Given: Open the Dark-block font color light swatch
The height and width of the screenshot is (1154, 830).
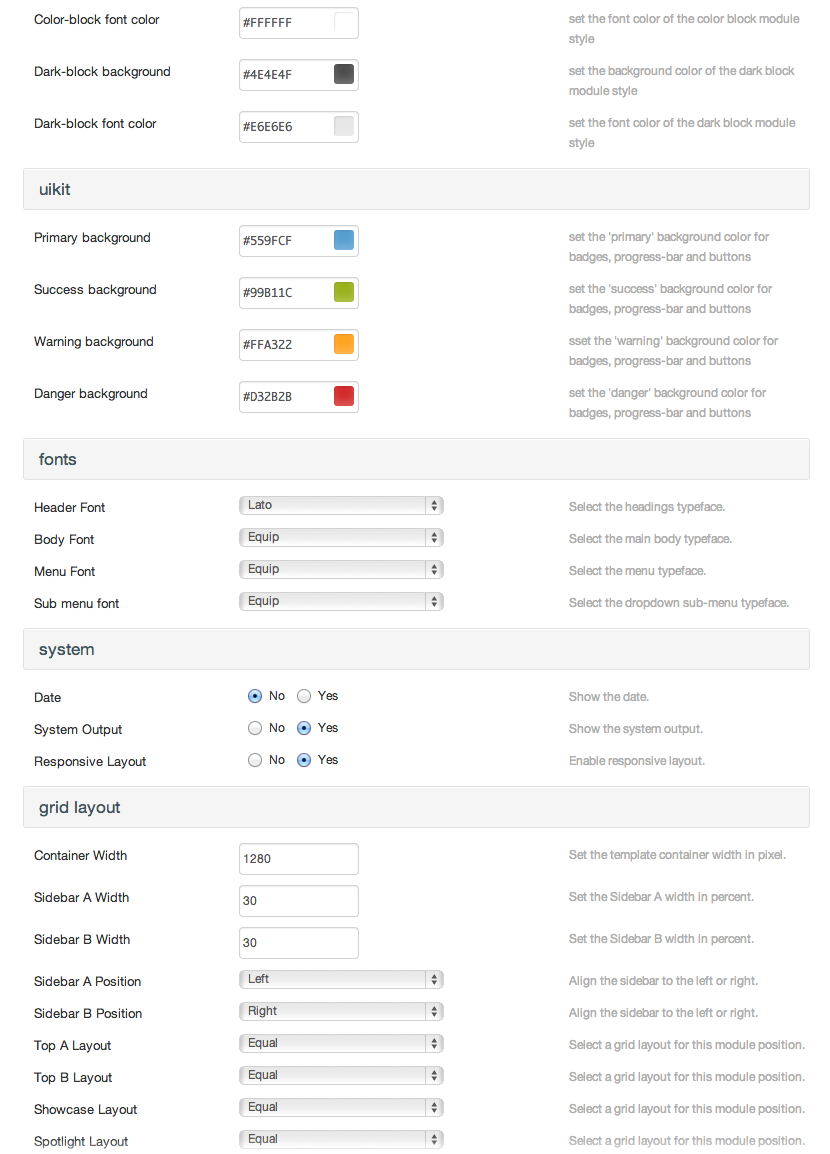Looking at the screenshot, I should coord(344,126).
